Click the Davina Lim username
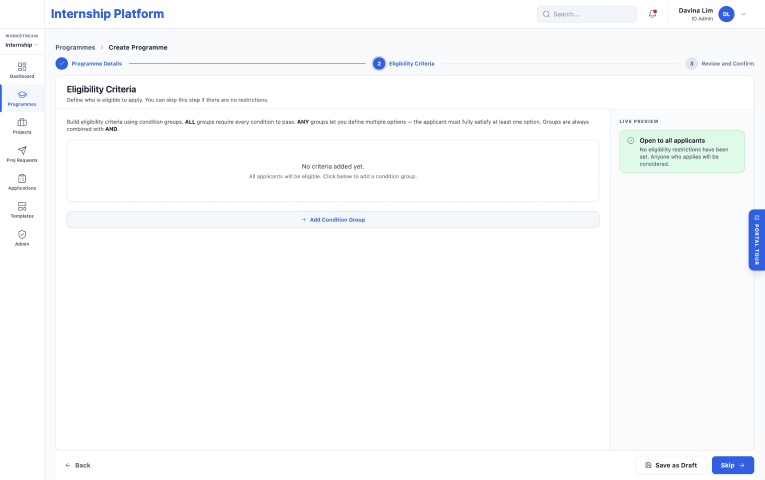 pos(696,10)
